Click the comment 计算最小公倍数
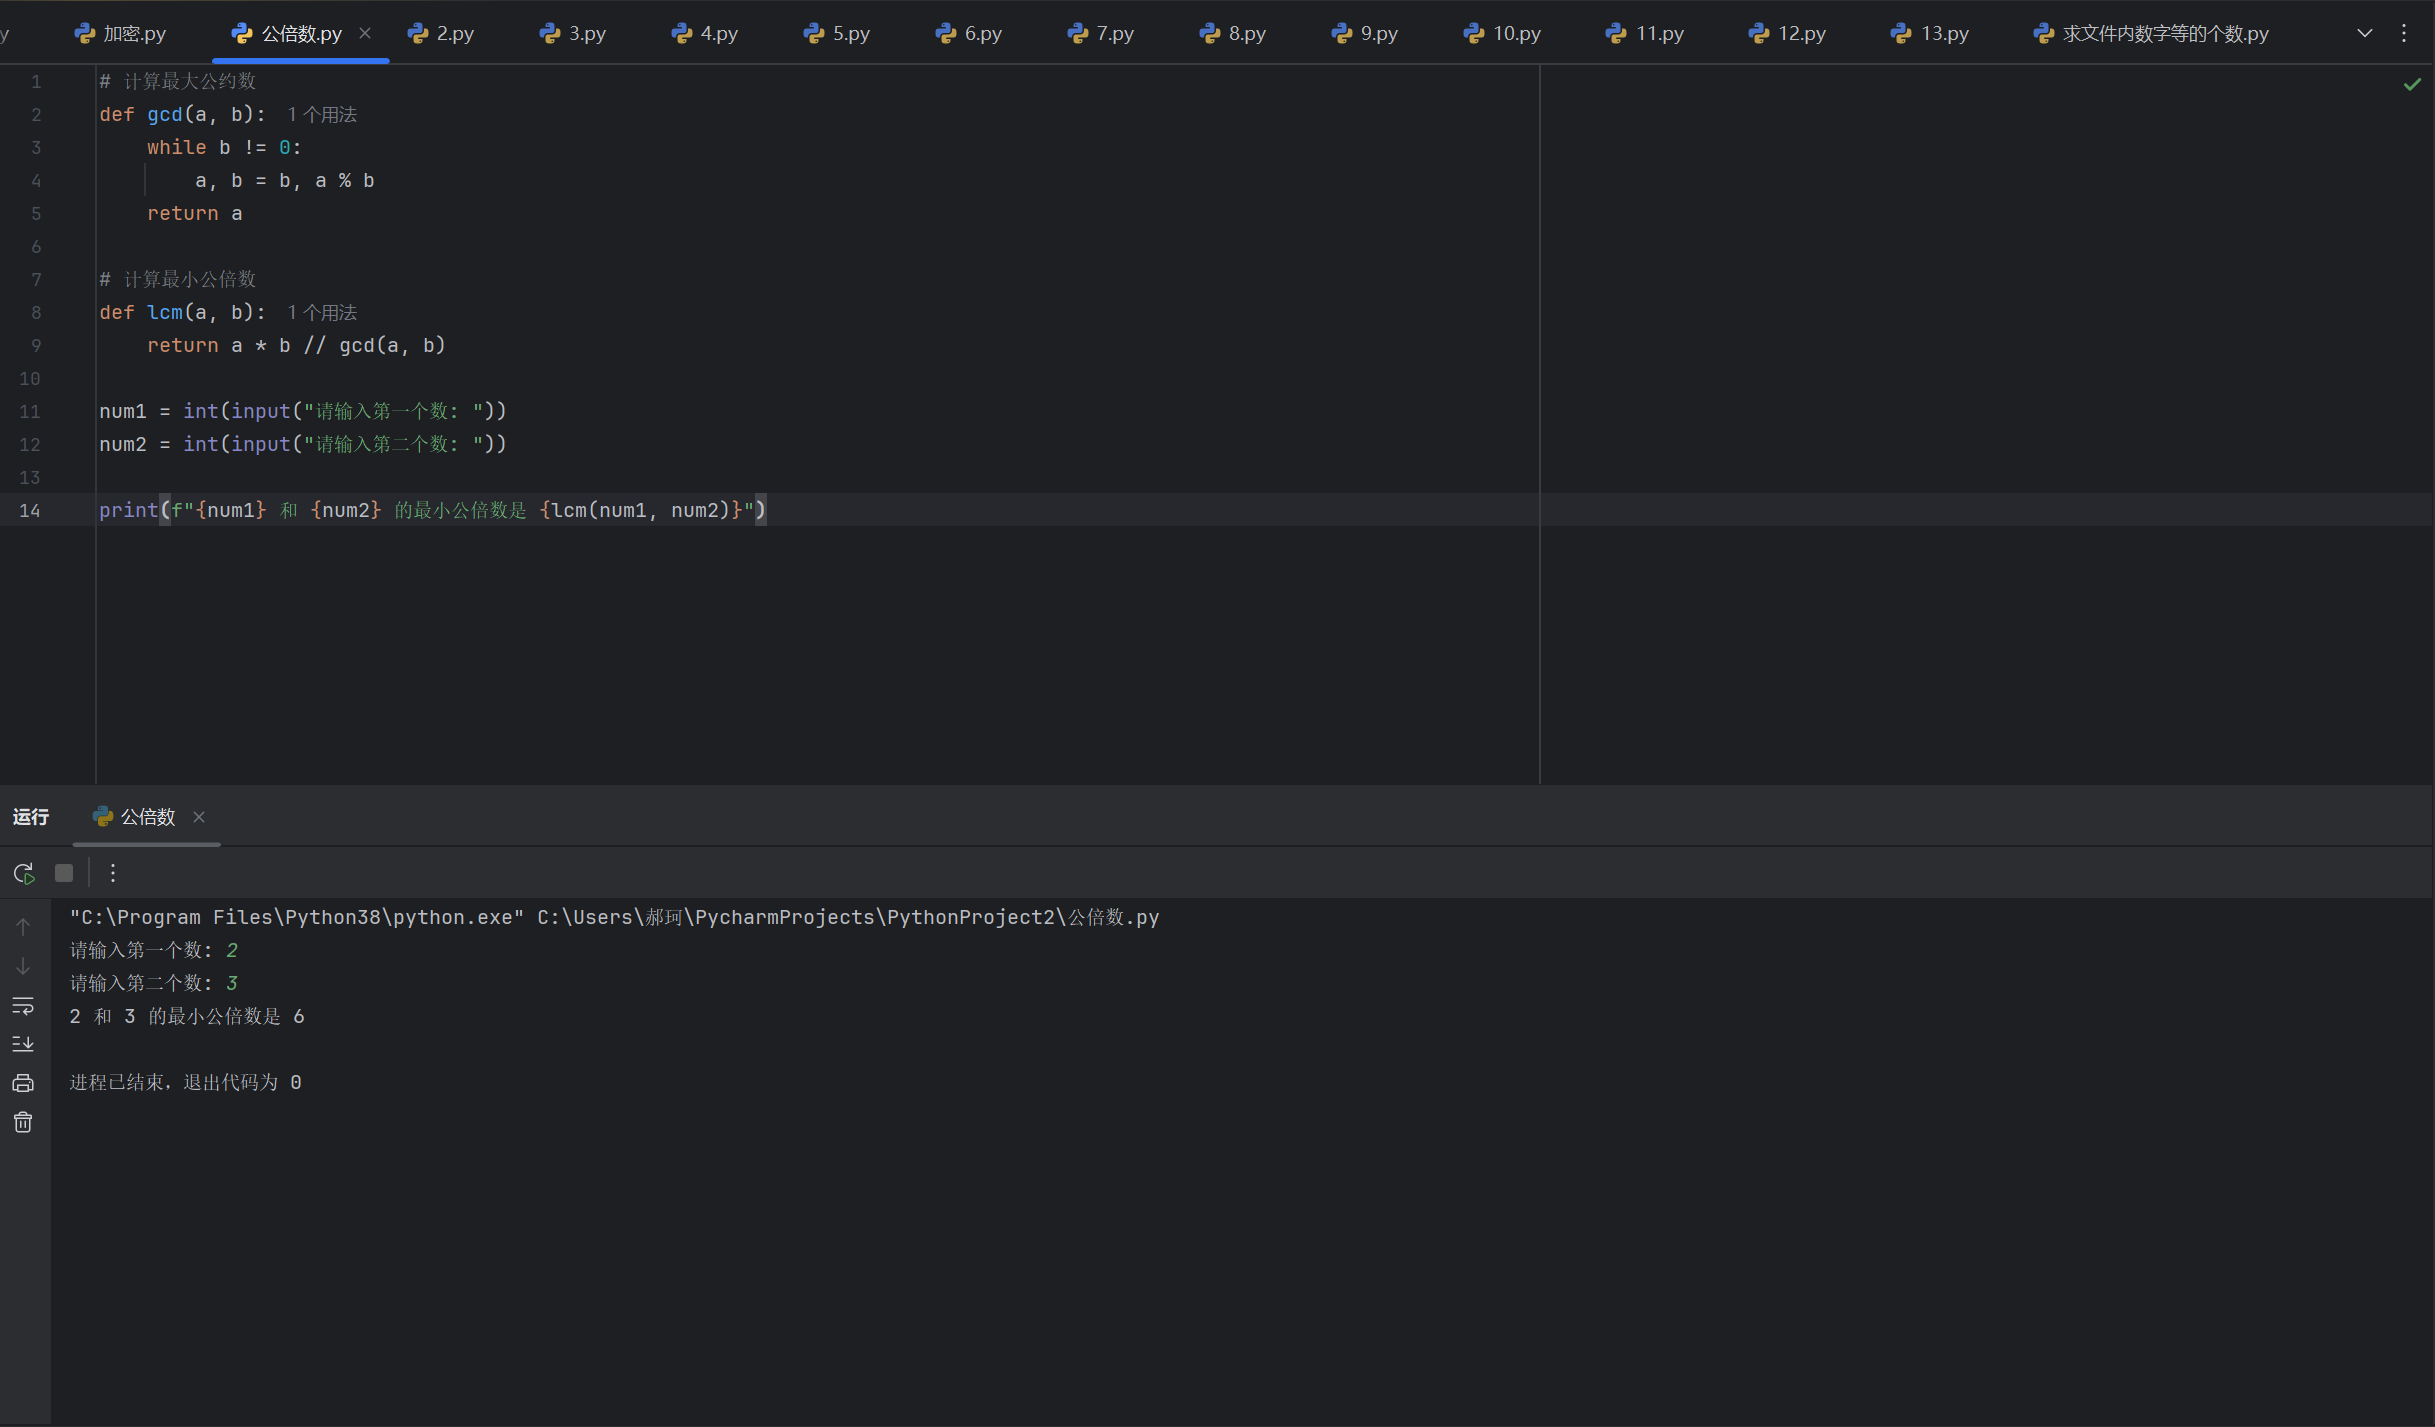The height and width of the screenshot is (1427, 2435). 178,279
